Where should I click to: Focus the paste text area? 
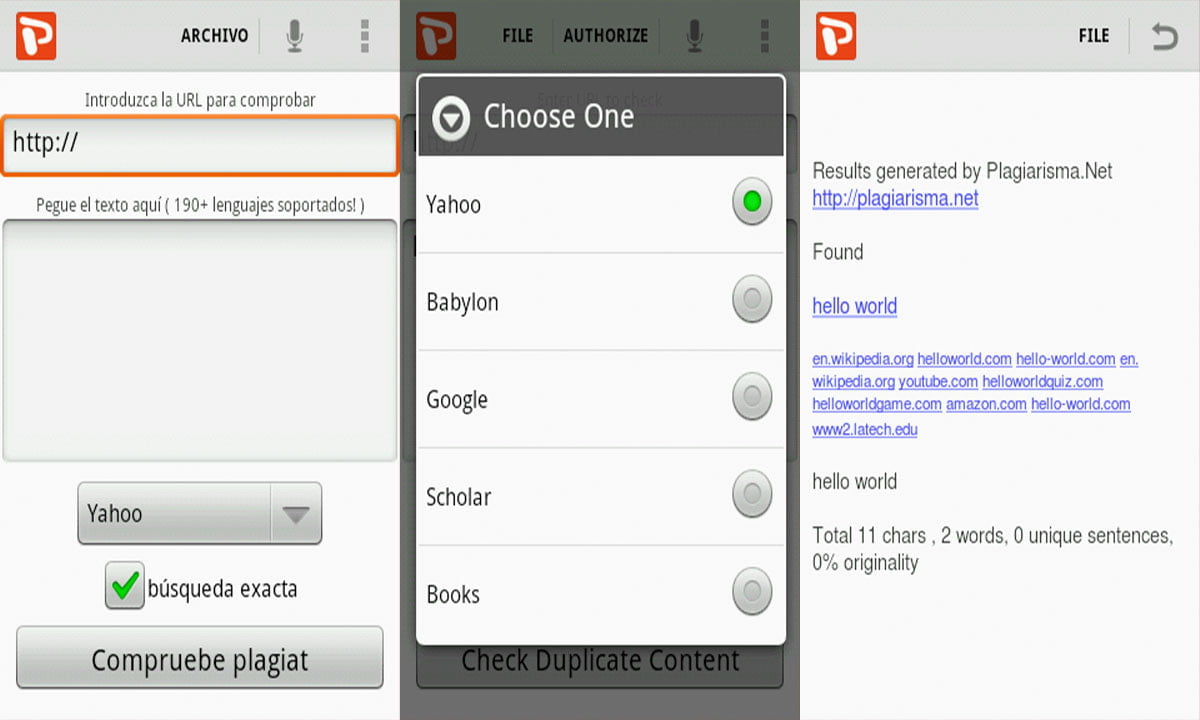pos(200,341)
